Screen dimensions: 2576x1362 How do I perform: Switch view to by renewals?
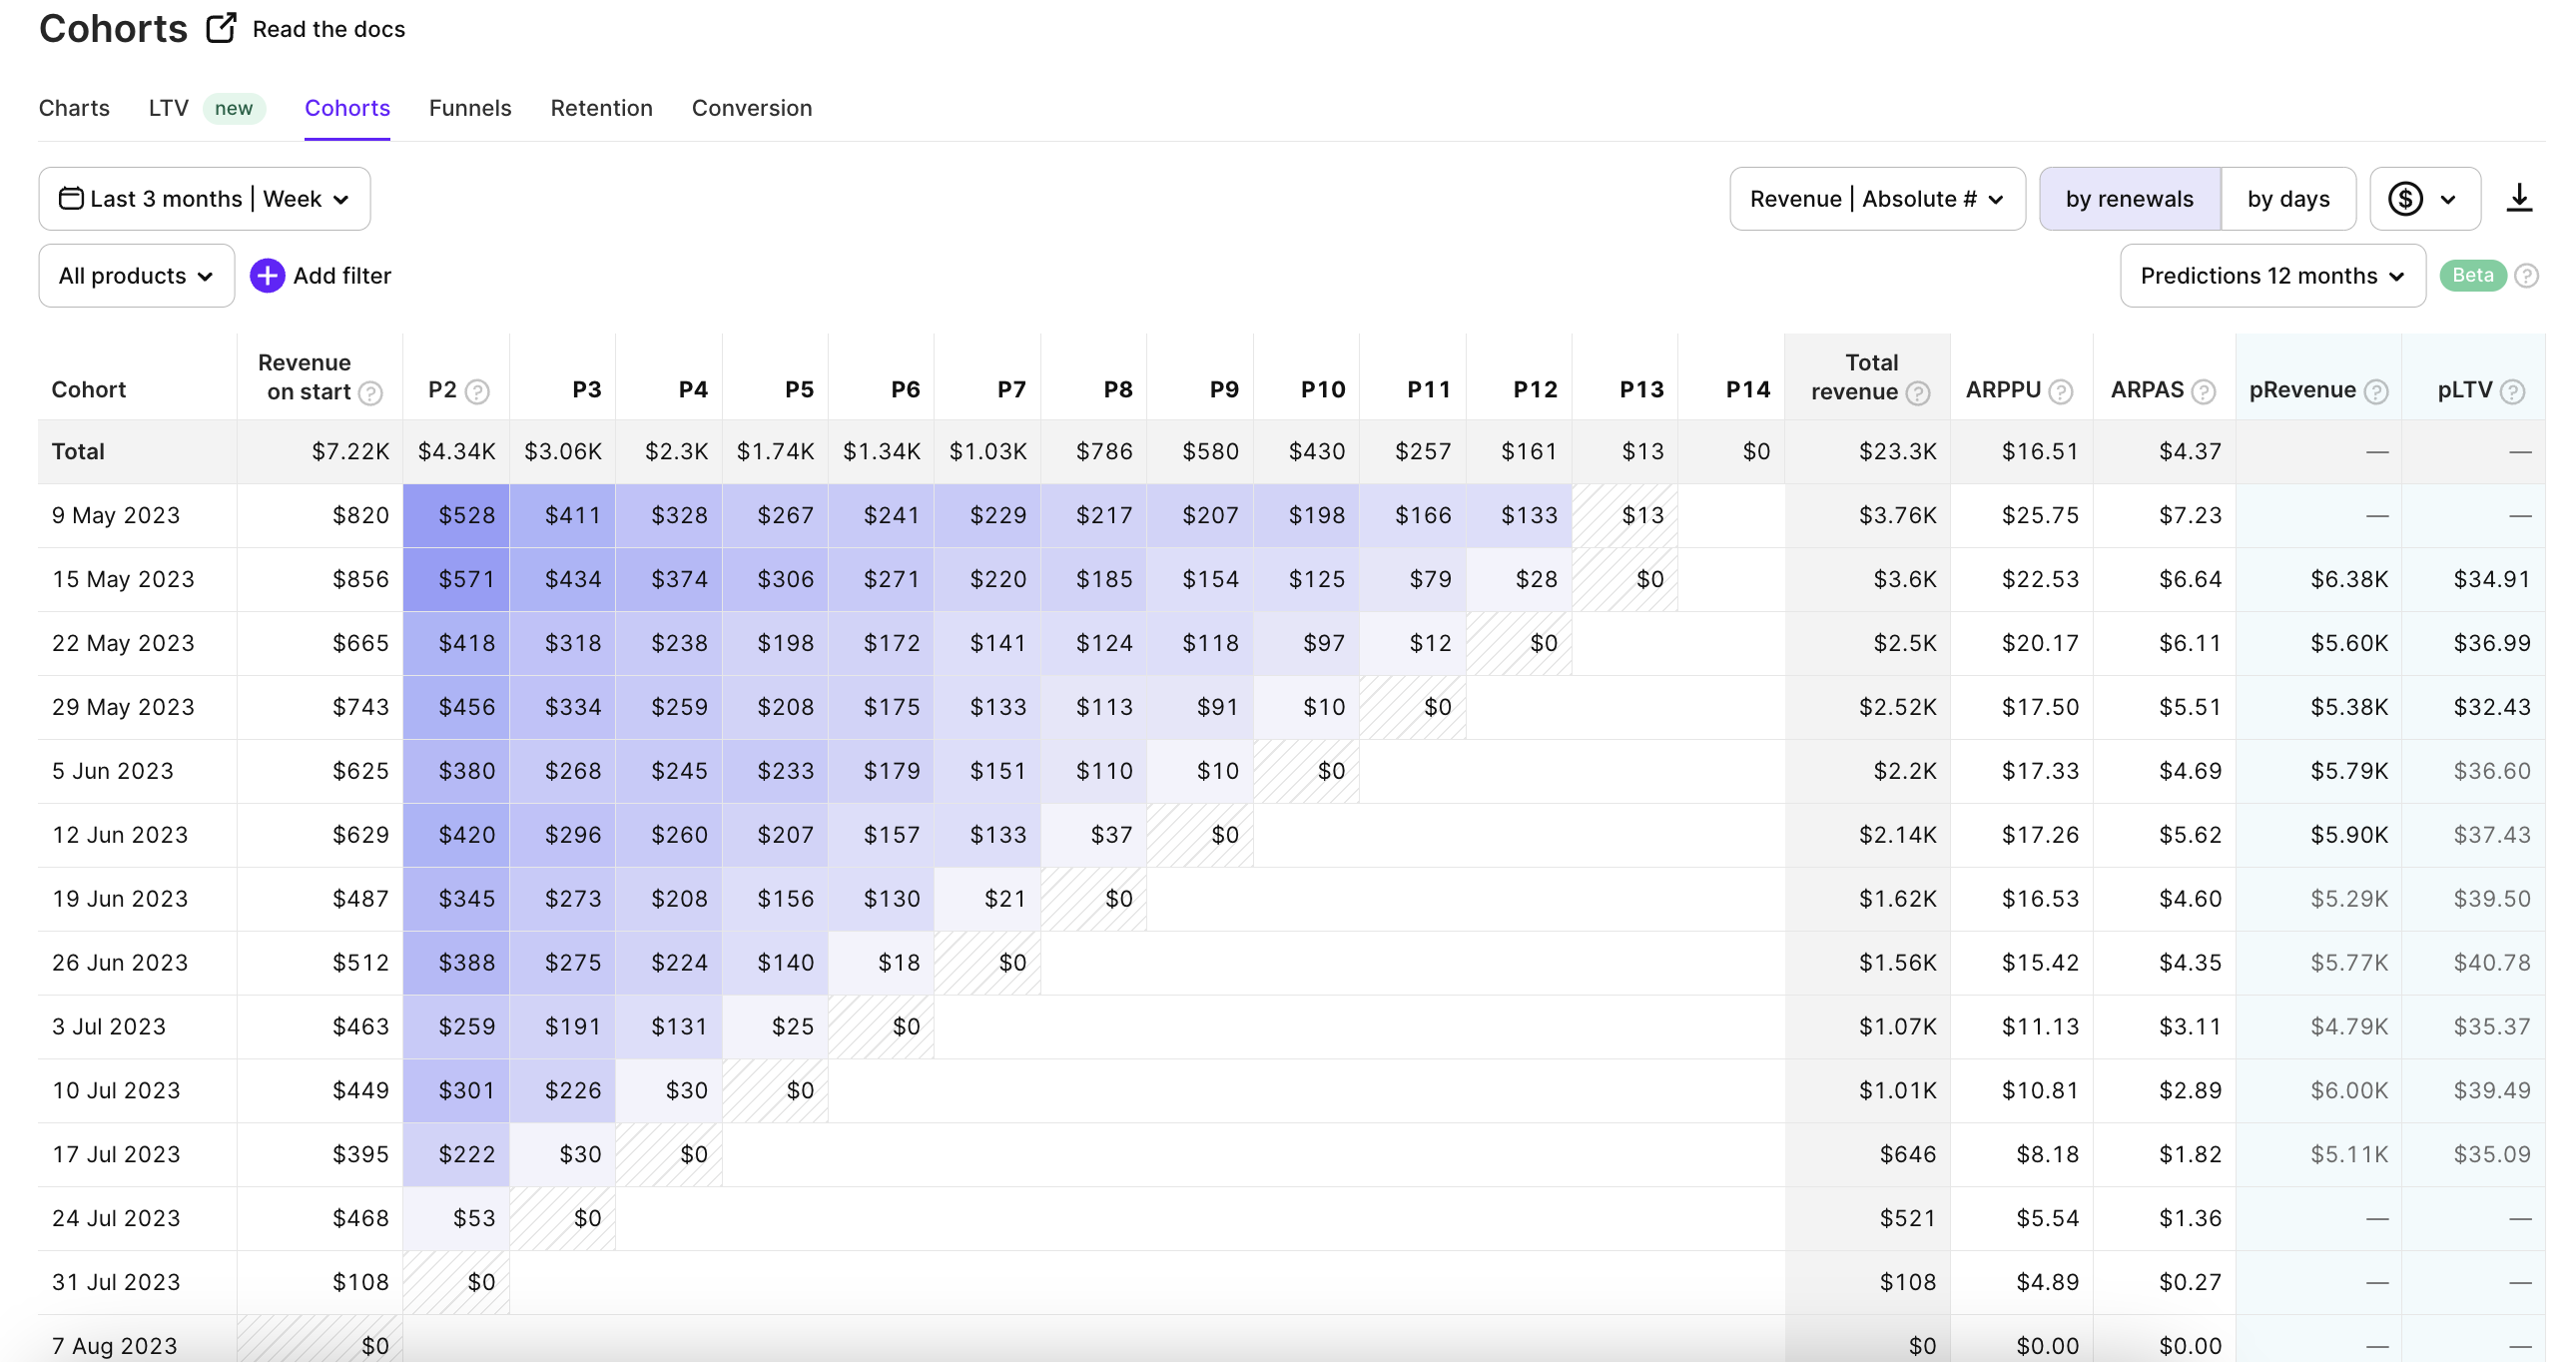(2129, 199)
